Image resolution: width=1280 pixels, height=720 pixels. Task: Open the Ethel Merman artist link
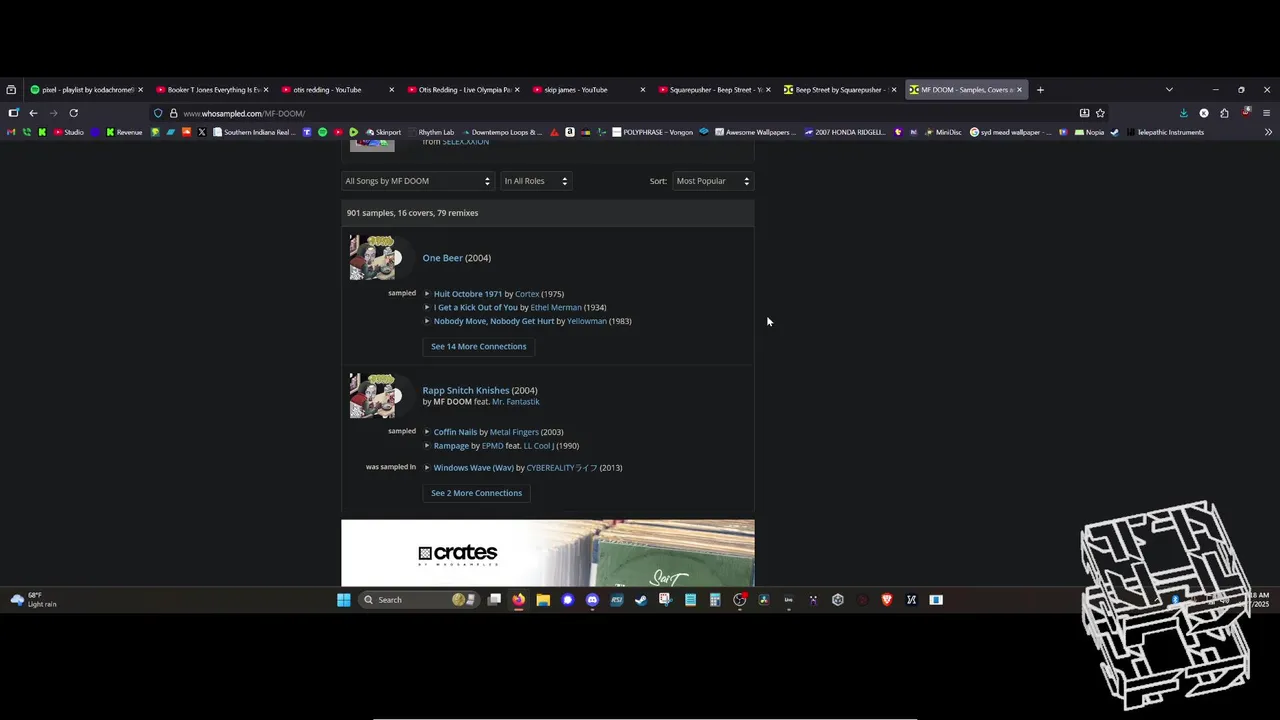pyautogui.click(x=555, y=308)
